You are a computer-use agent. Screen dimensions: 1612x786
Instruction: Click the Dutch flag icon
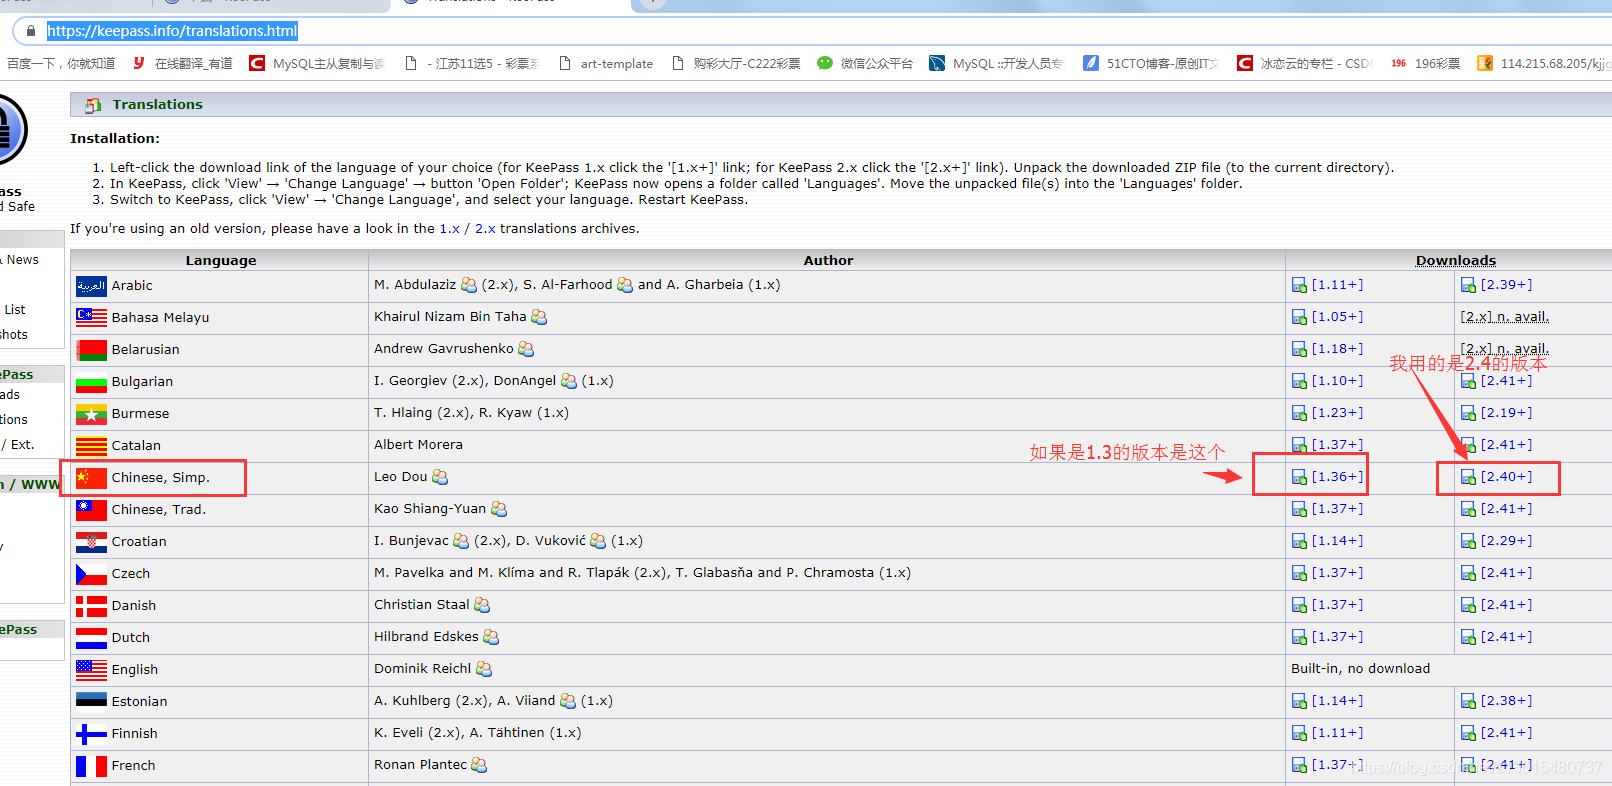point(91,638)
